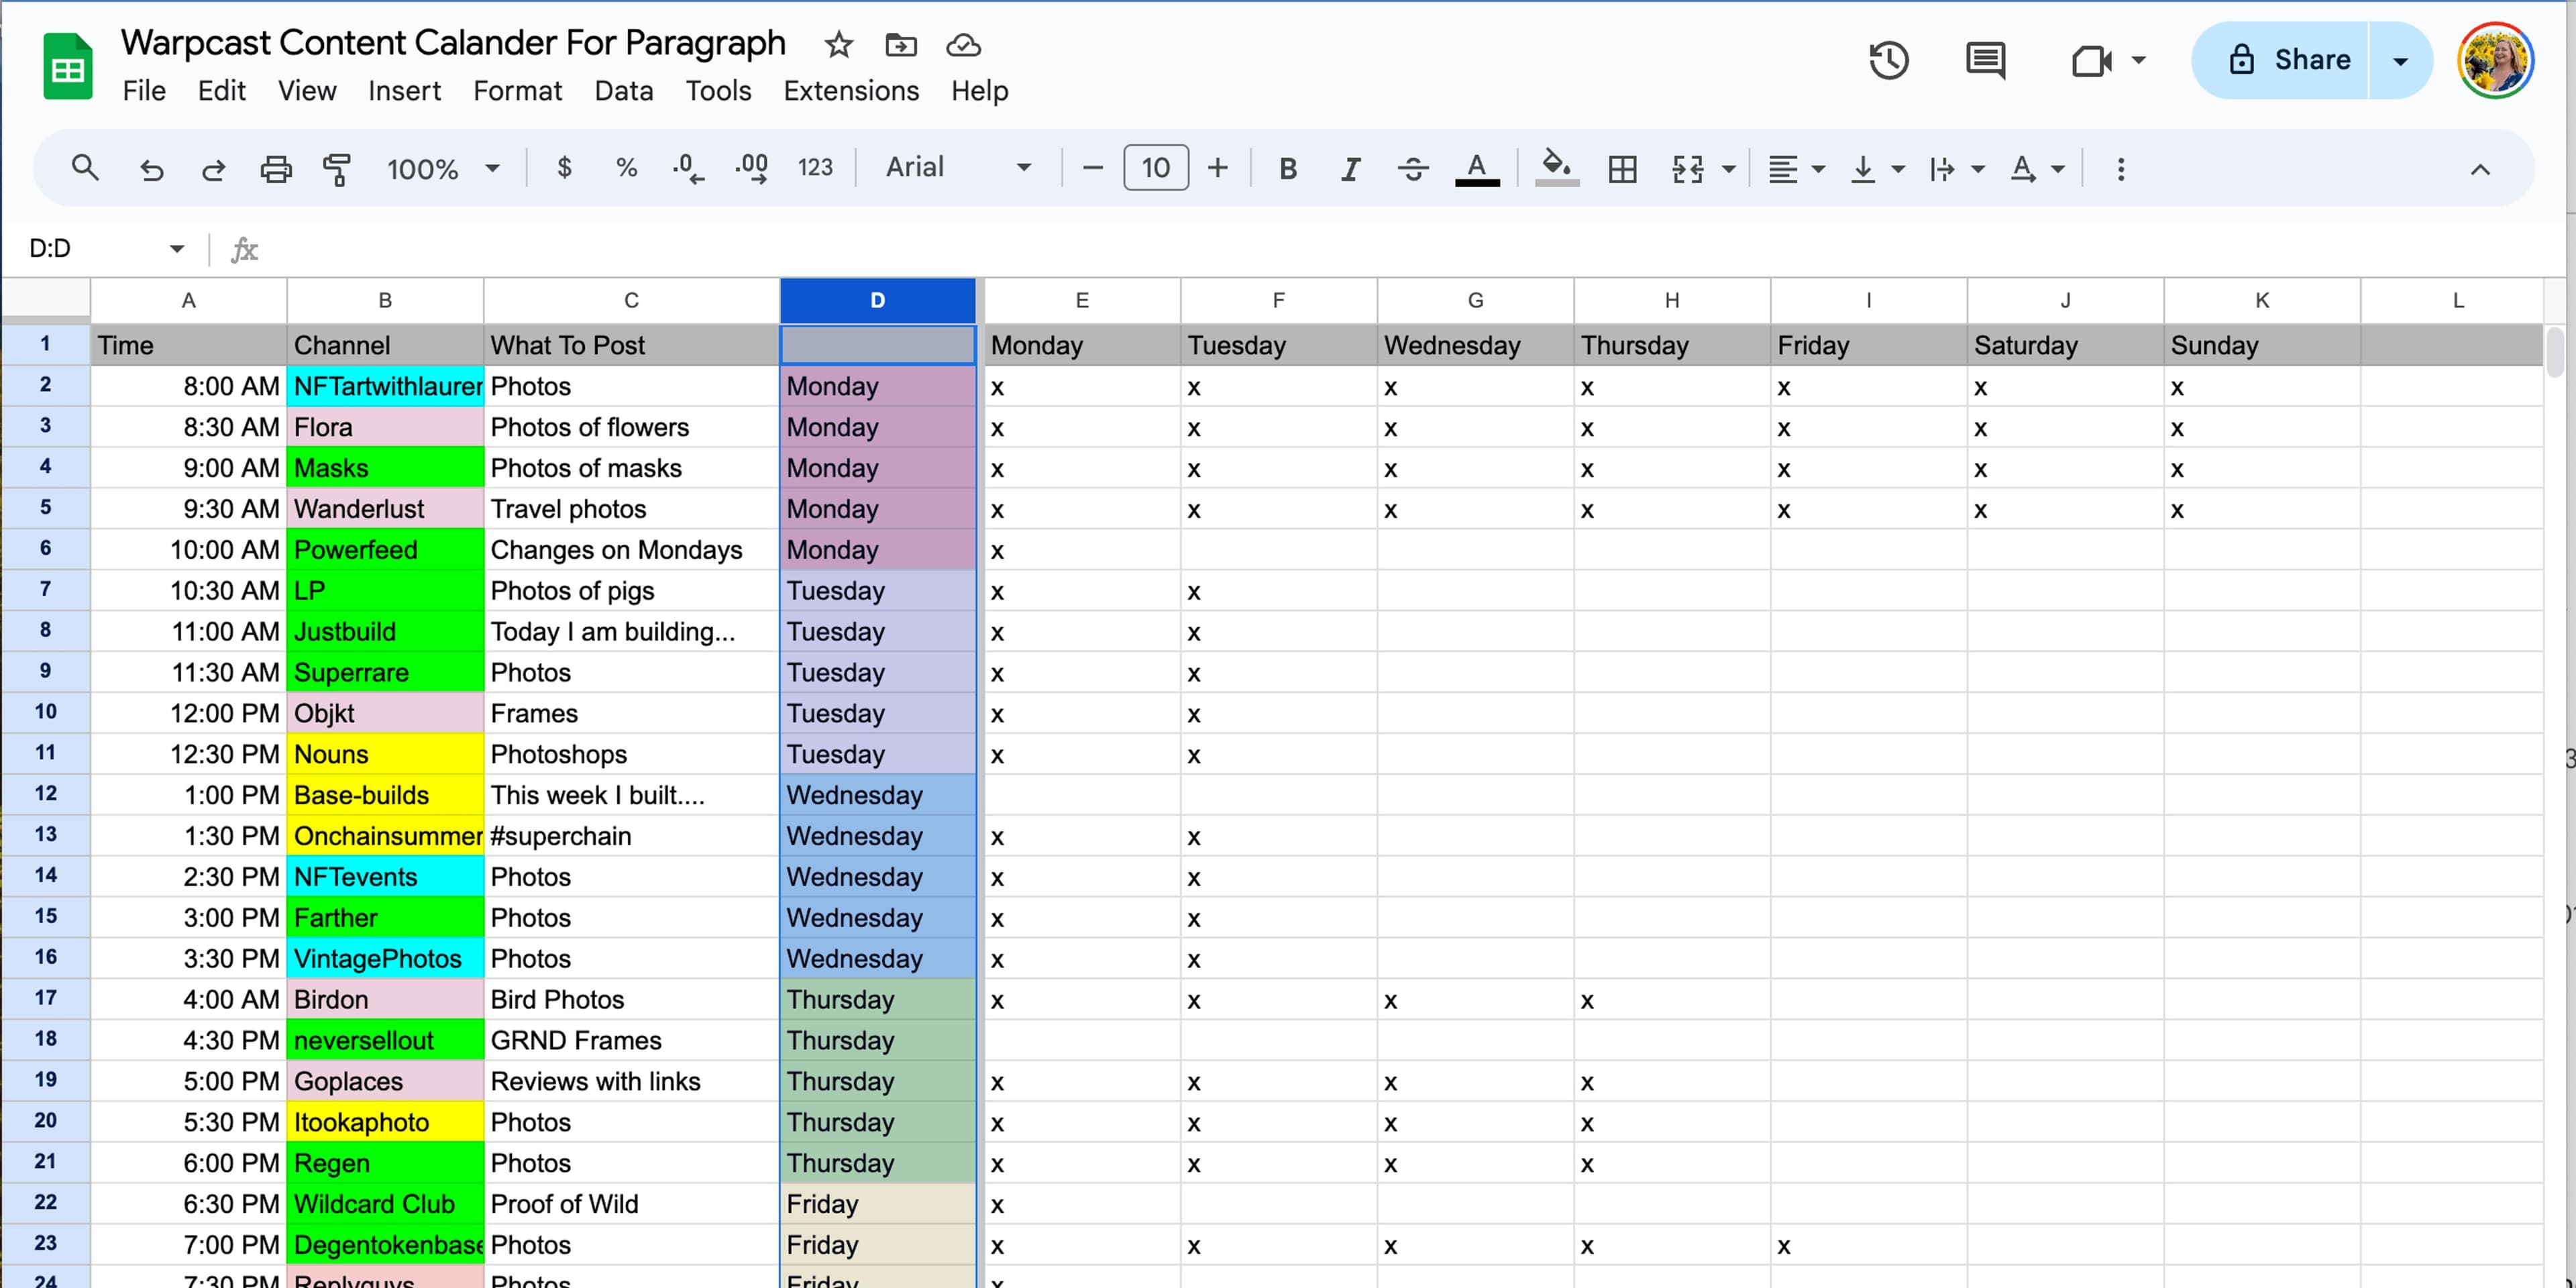Screen dimensions: 2576x1288
Task: Open the Help menu
Action: click(x=979, y=91)
